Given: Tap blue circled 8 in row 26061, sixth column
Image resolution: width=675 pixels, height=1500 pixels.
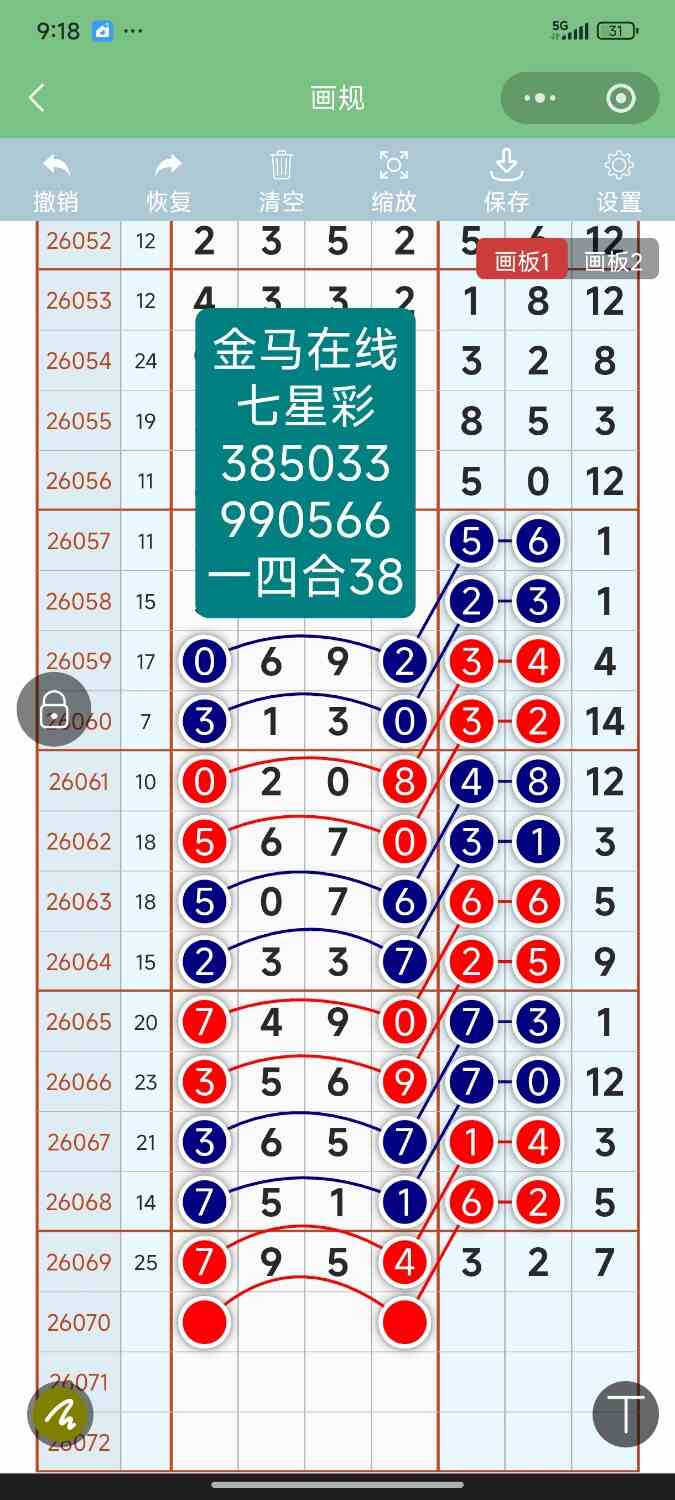Looking at the screenshot, I should click(538, 782).
